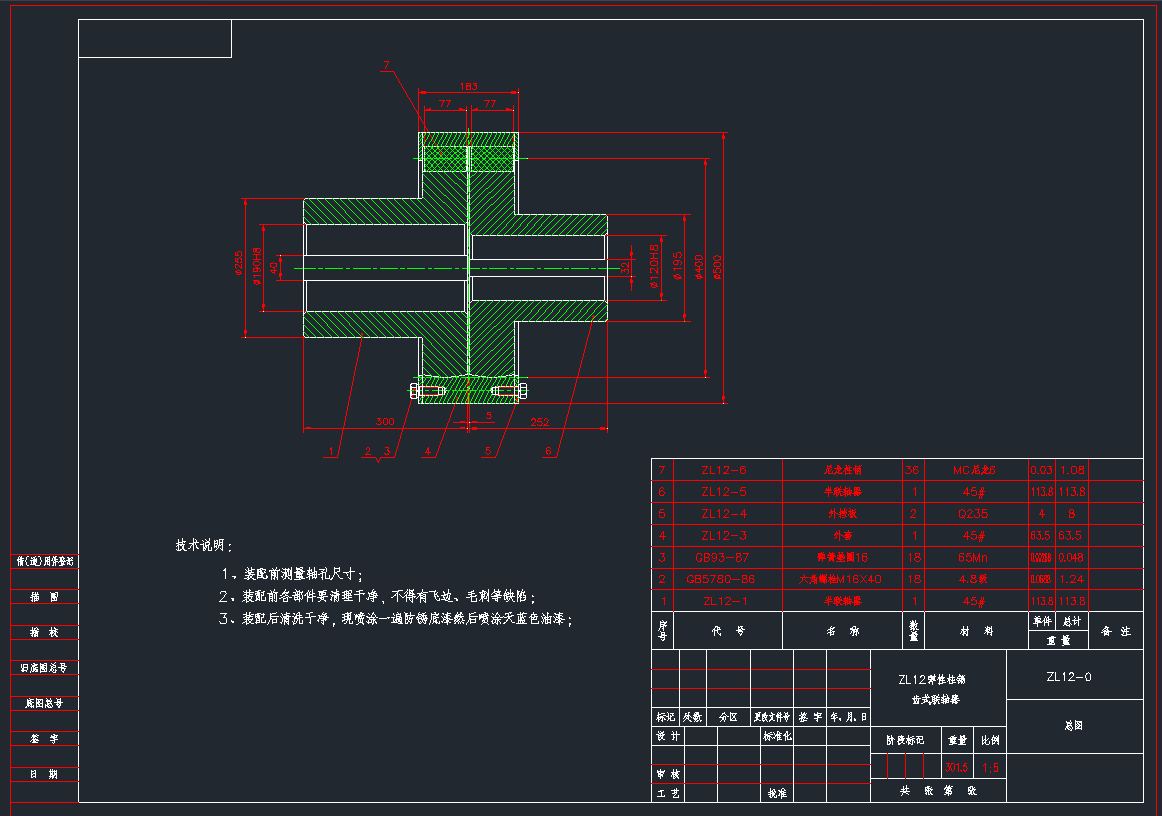
Task: Select the ø120H8 bore dimension
Action: 654,266
